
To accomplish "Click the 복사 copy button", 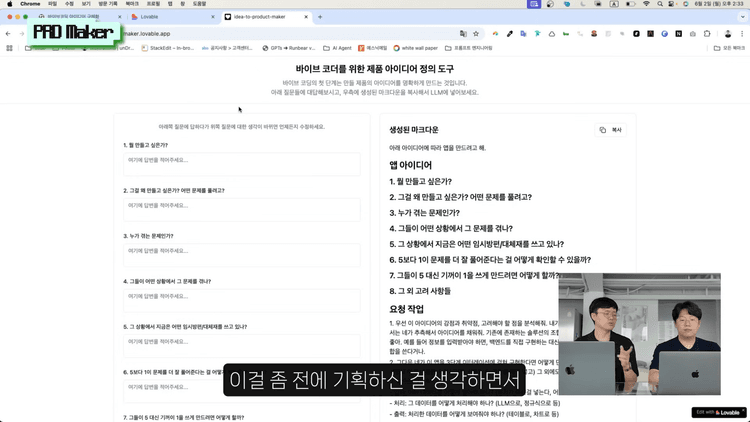I will click(610, 130).
